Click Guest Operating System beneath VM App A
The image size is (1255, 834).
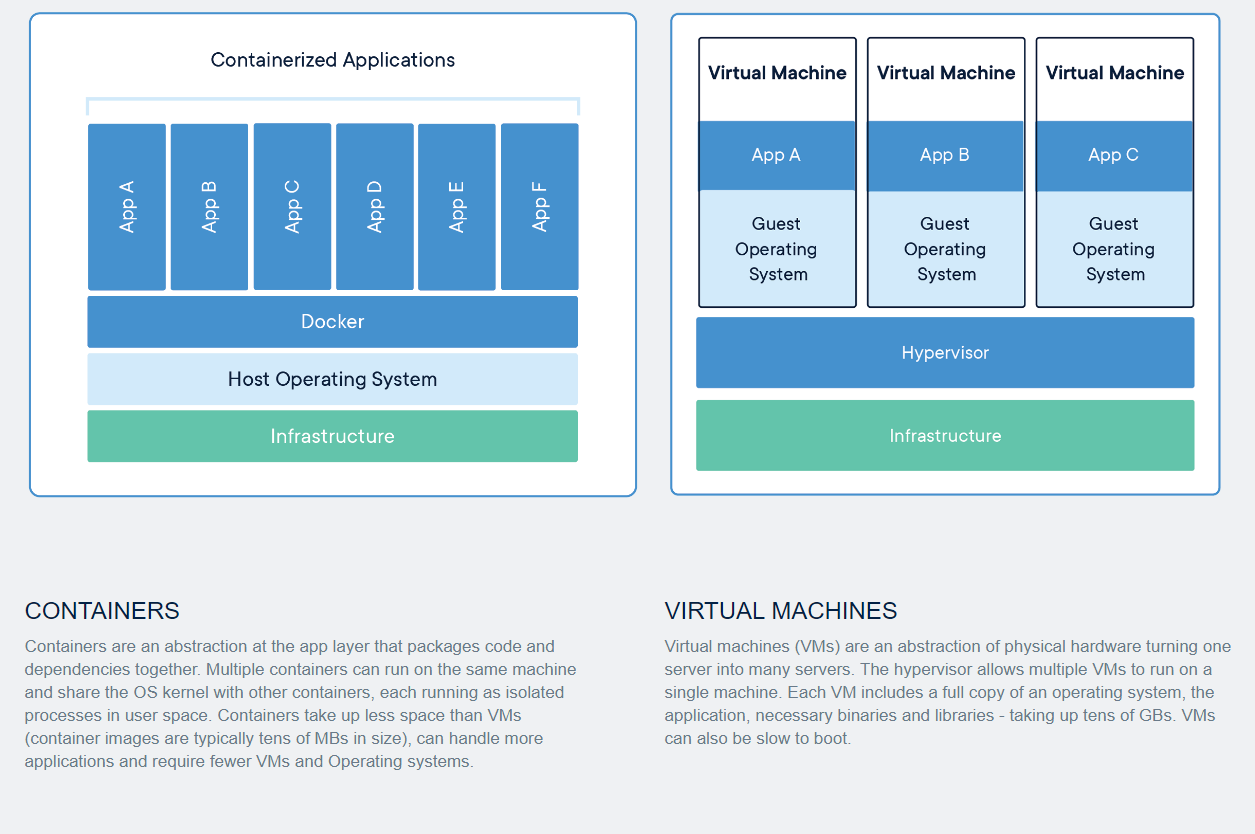click(x=777, y=249)
